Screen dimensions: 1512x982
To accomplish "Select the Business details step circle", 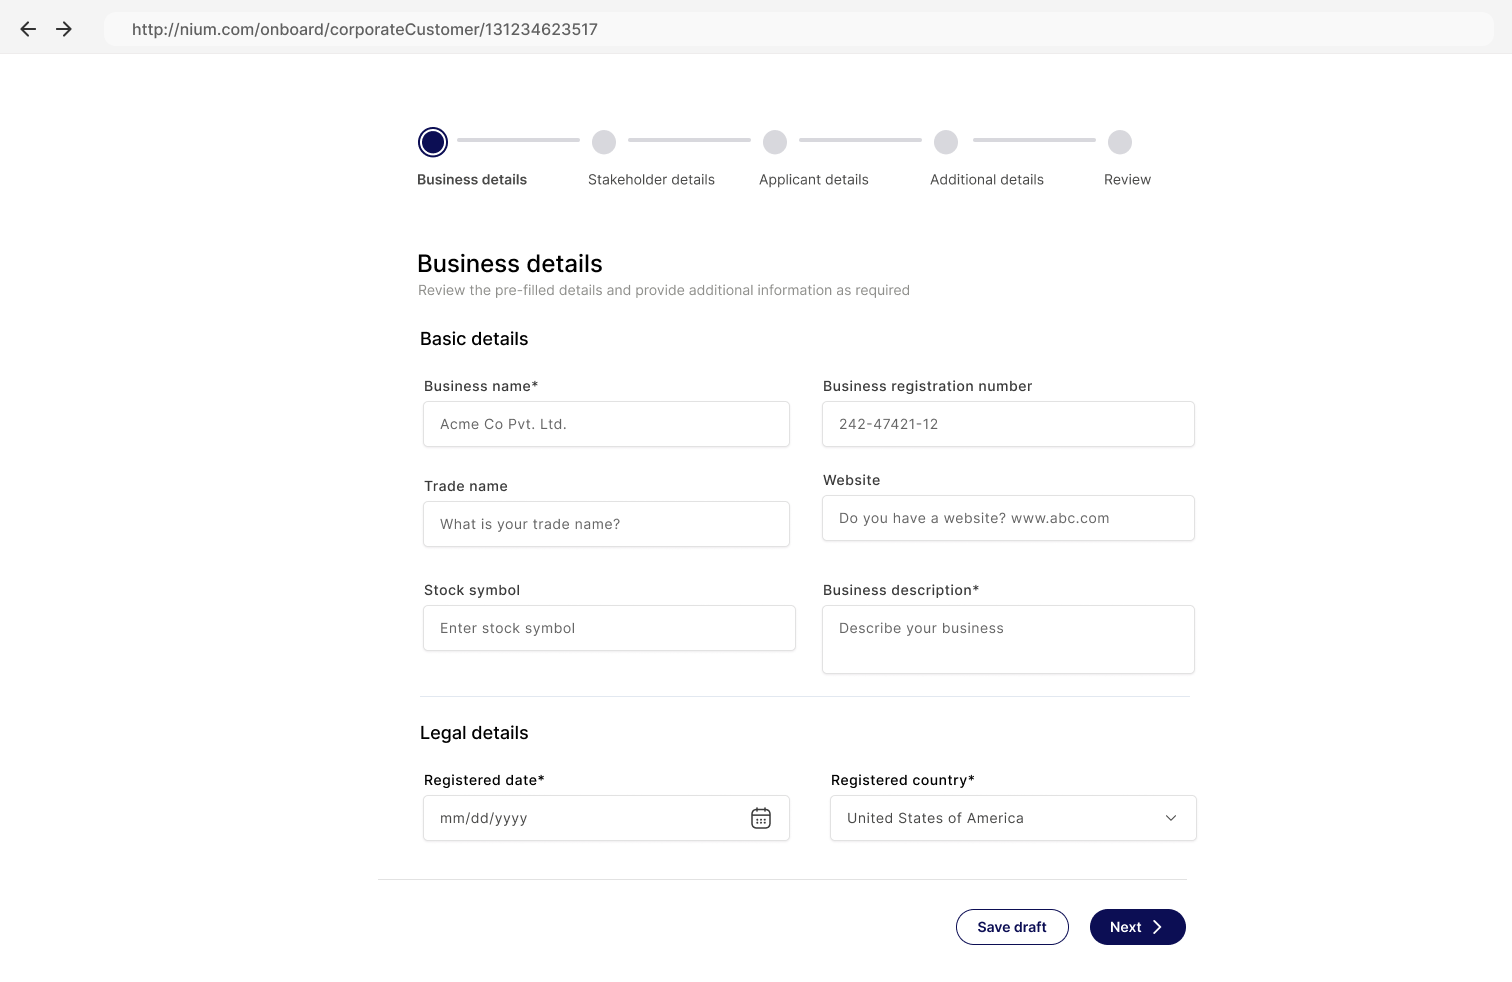I will pos(432,142).
